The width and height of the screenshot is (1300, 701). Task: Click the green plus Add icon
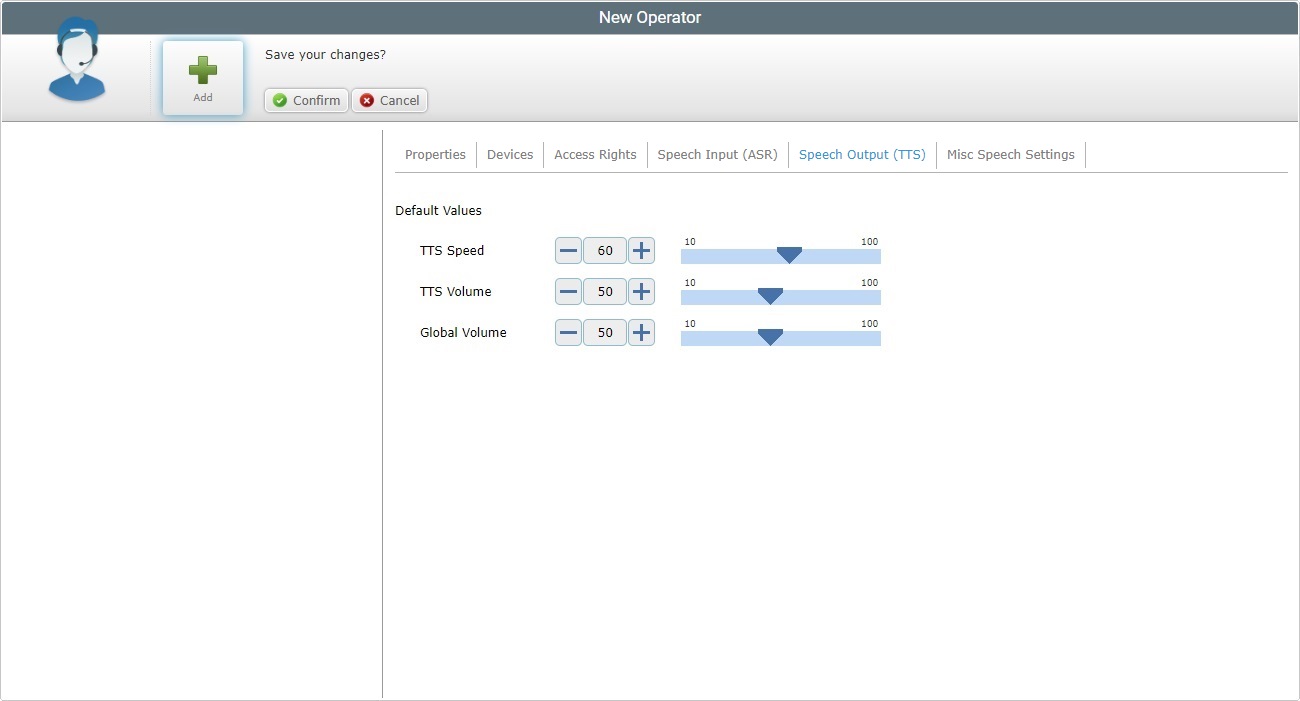[x=203, y=71]
